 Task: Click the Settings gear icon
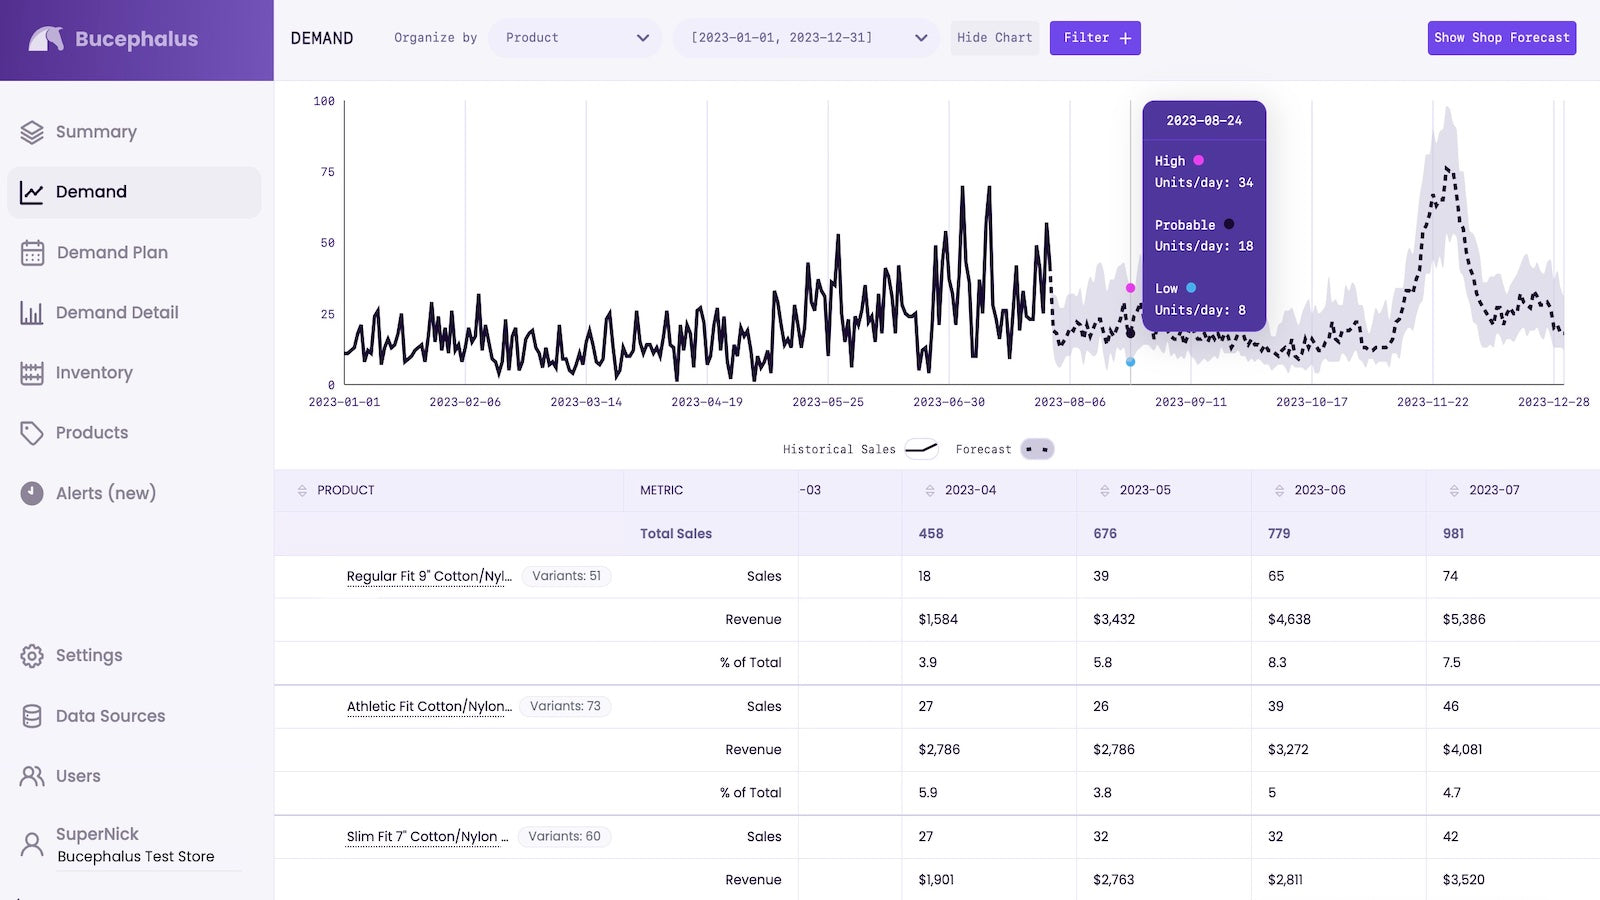(x=32, y=656)
